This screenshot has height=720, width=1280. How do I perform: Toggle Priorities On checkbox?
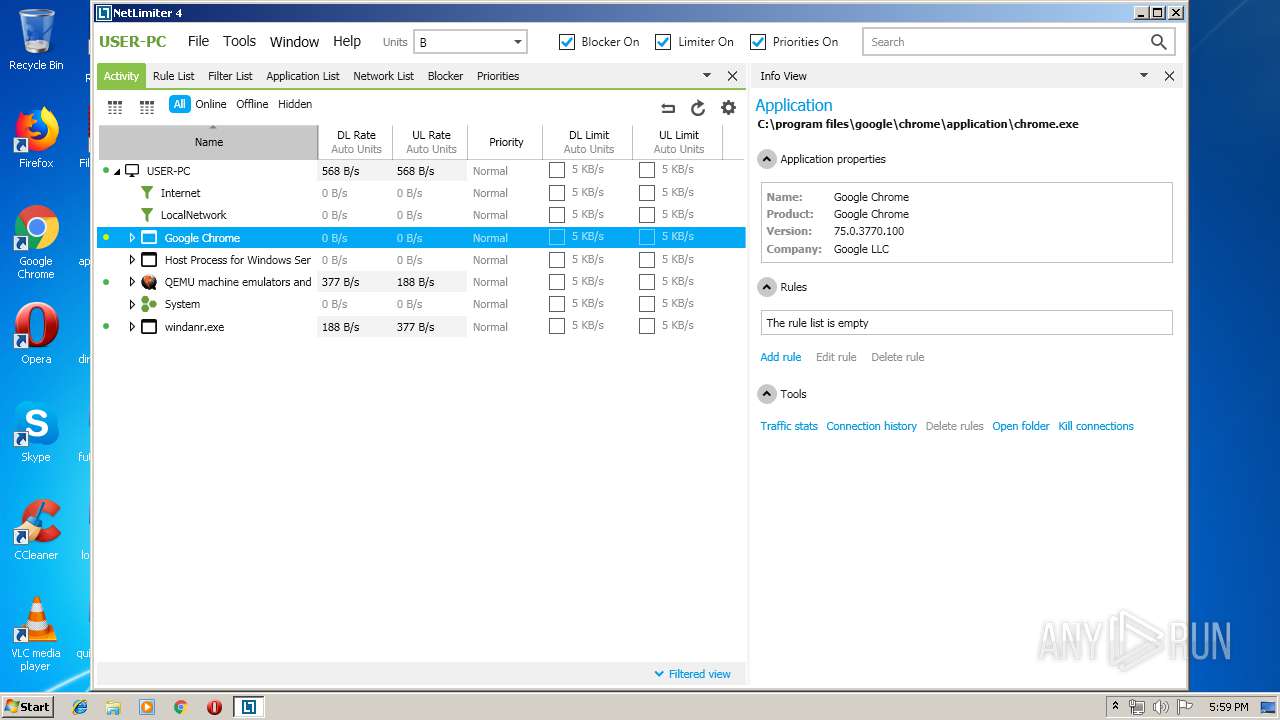(x=758, y=42)
